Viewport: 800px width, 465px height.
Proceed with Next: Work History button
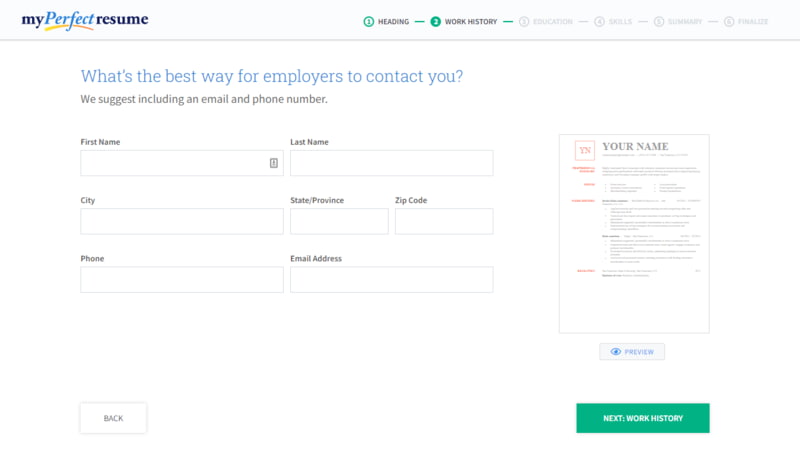click(643, 418)
